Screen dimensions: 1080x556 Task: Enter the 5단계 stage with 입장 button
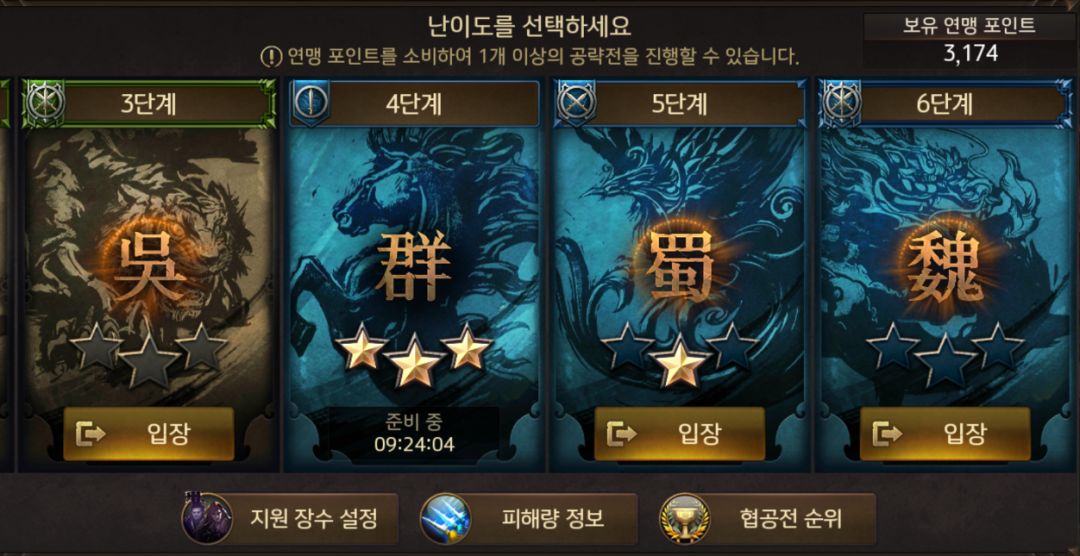[680, 433]
